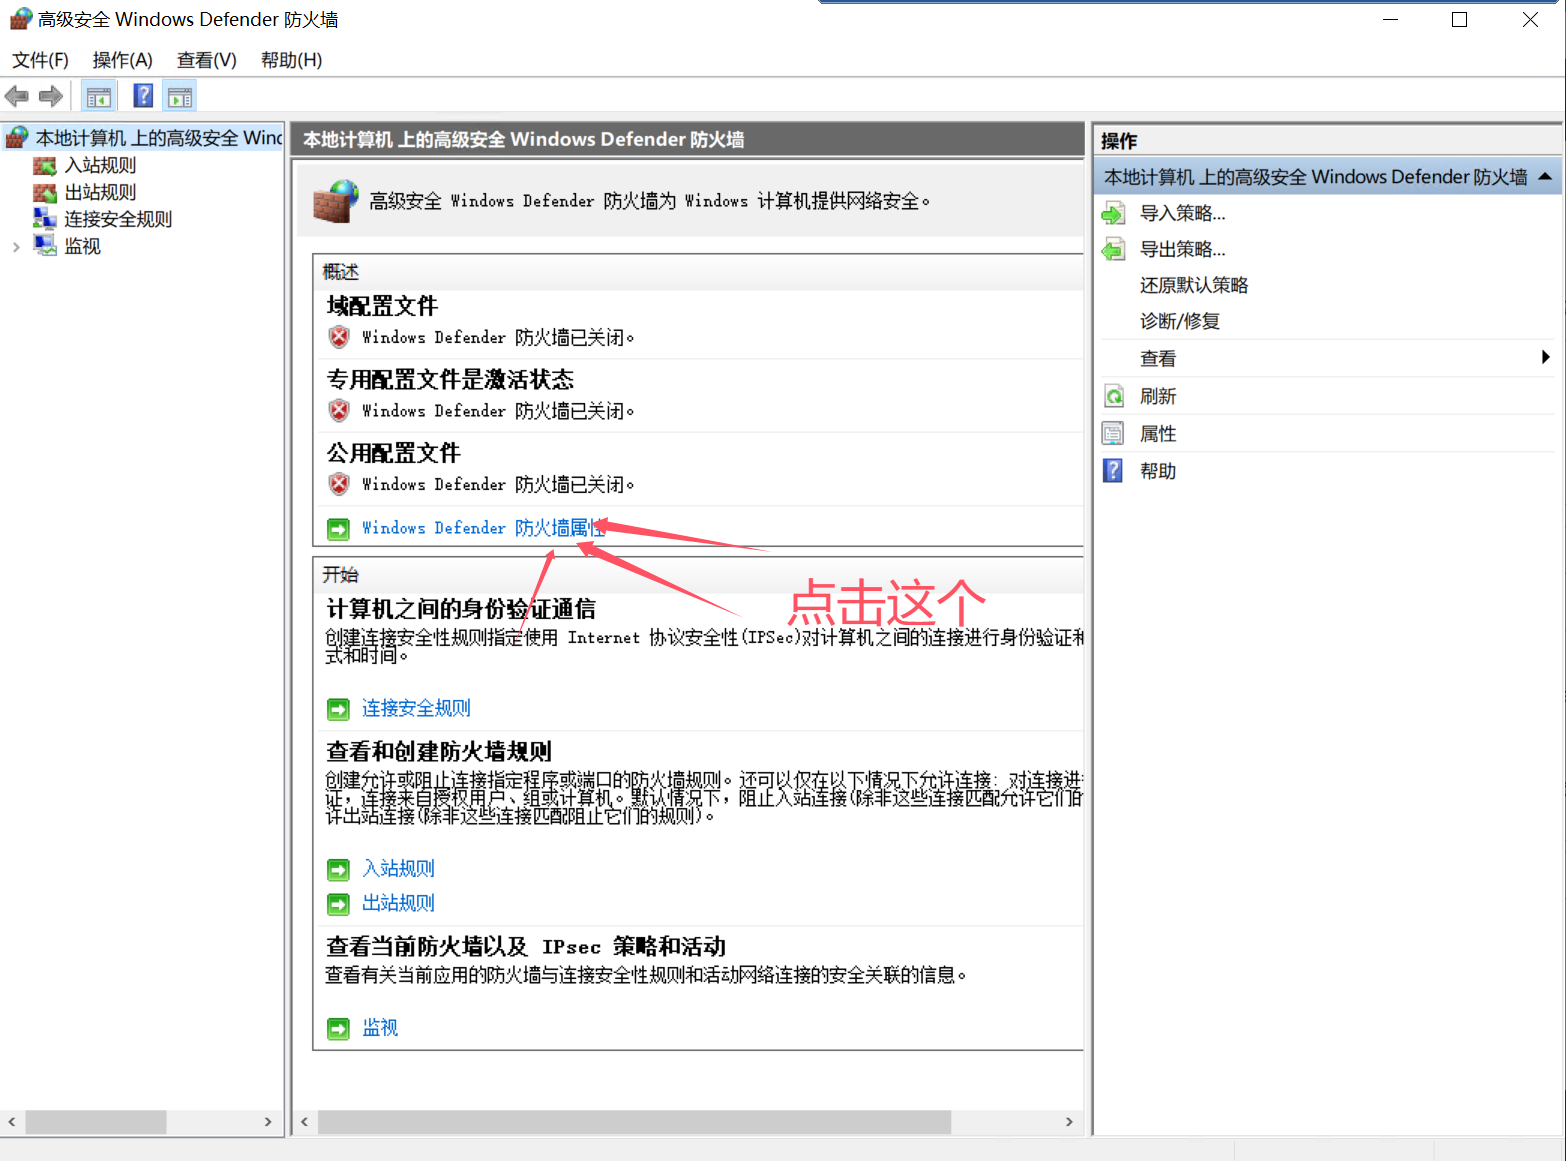Viewport: 1566px width, 1161px height.
Task: Click the green arrow icon beside 防火墙属性
Action: click(x=339, y=528)
